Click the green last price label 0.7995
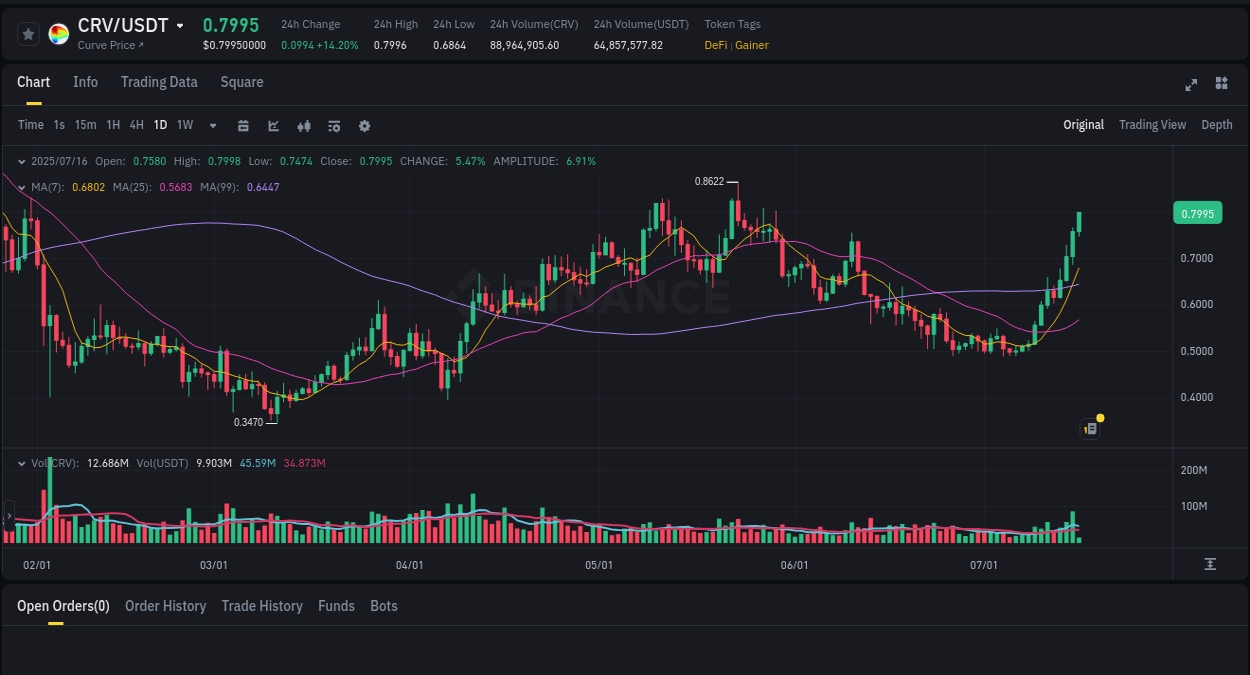This screenshot has width=1250, height=675. point(1197,213)
